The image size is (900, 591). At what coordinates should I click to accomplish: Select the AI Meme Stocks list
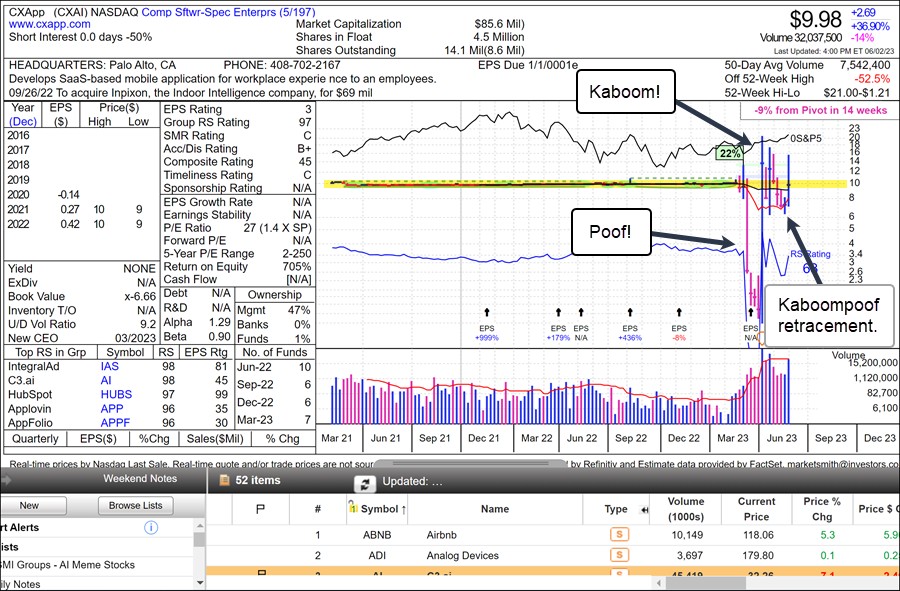point(68,565)
